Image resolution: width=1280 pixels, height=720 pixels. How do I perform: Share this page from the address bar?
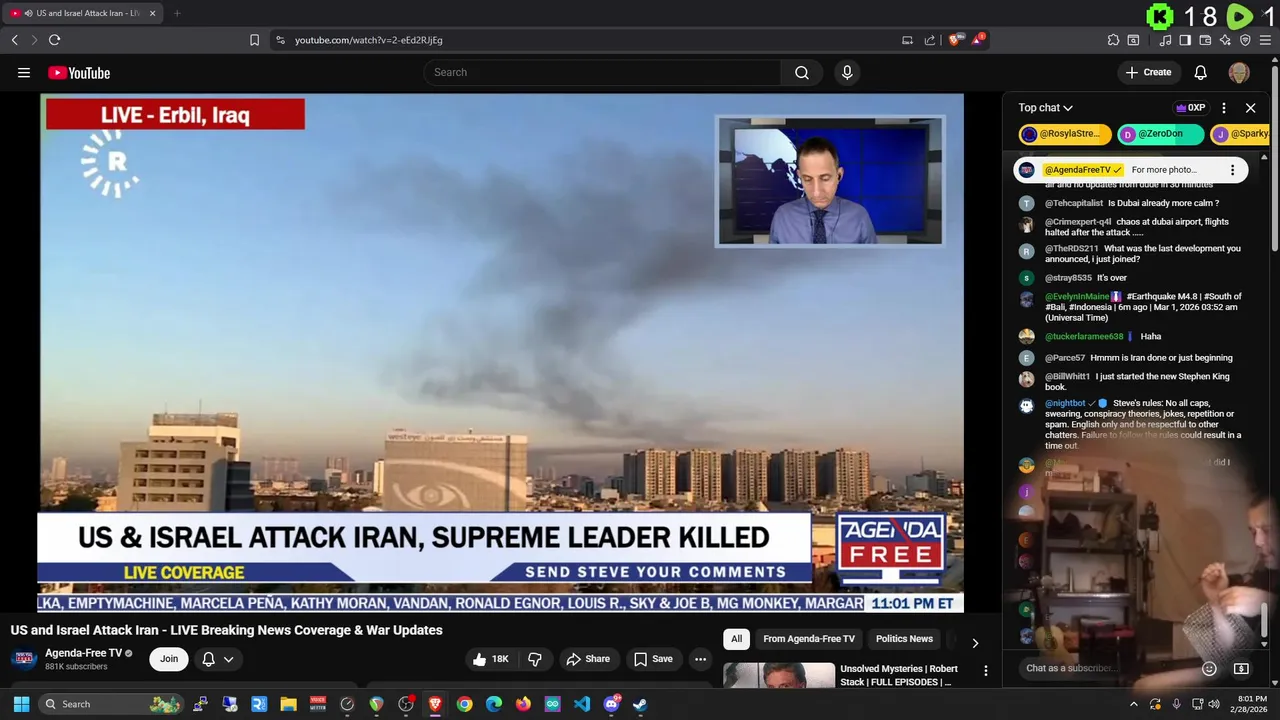click(930, 40)
